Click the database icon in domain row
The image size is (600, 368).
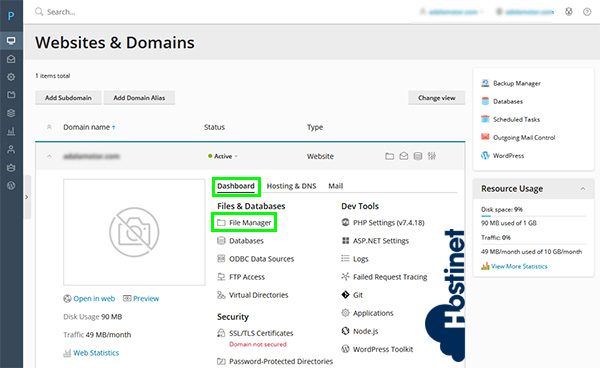(x=418, y=156)
